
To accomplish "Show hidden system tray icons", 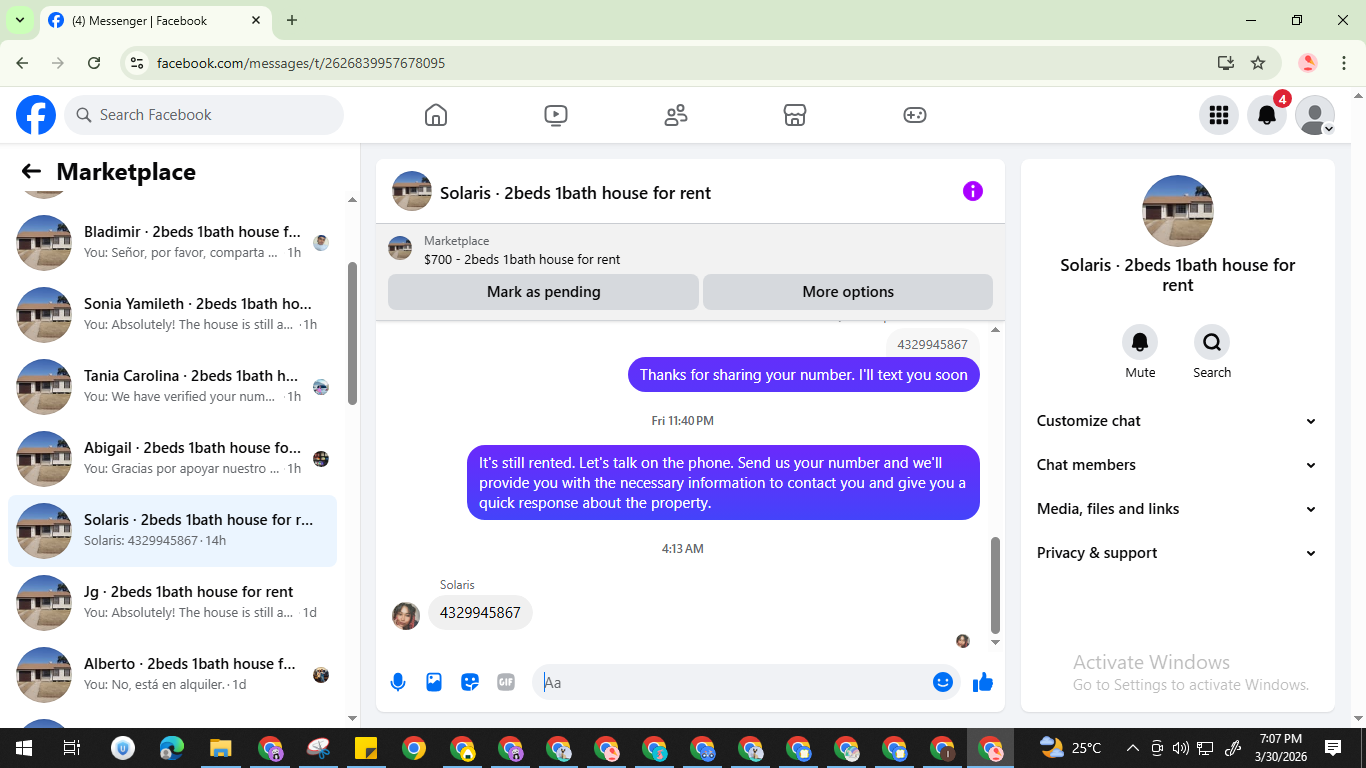I will click(x=1133, y=748).
